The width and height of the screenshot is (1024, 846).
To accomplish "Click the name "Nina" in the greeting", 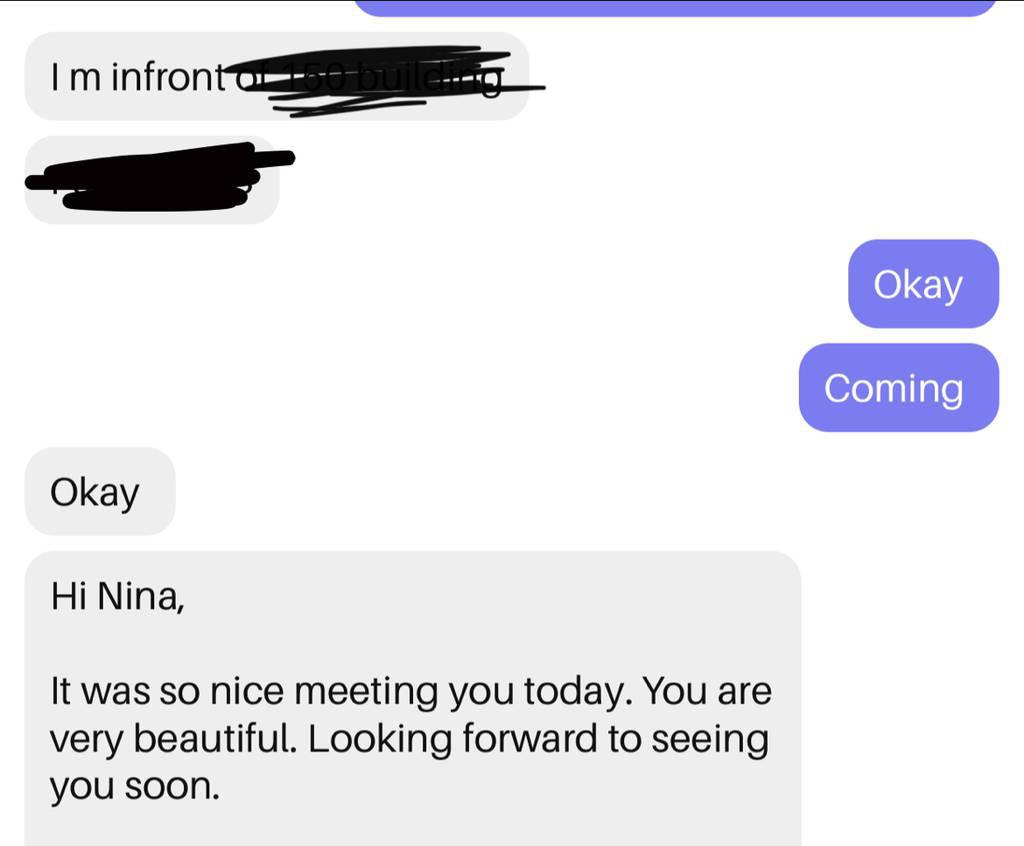I will coord(139,597).
